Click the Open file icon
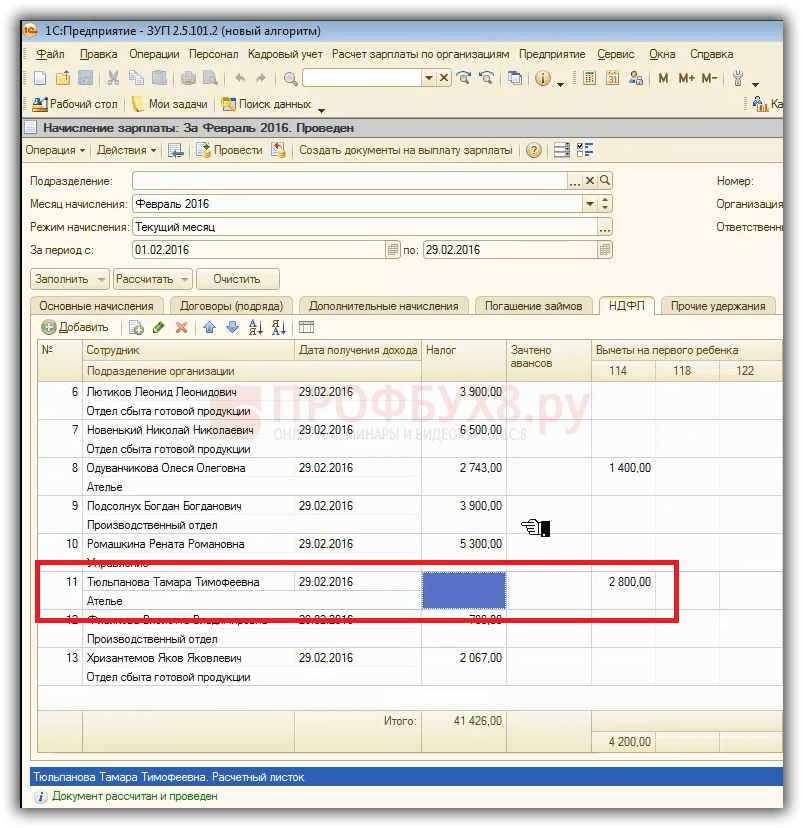 pyautogui.click(x=63, y=78)
